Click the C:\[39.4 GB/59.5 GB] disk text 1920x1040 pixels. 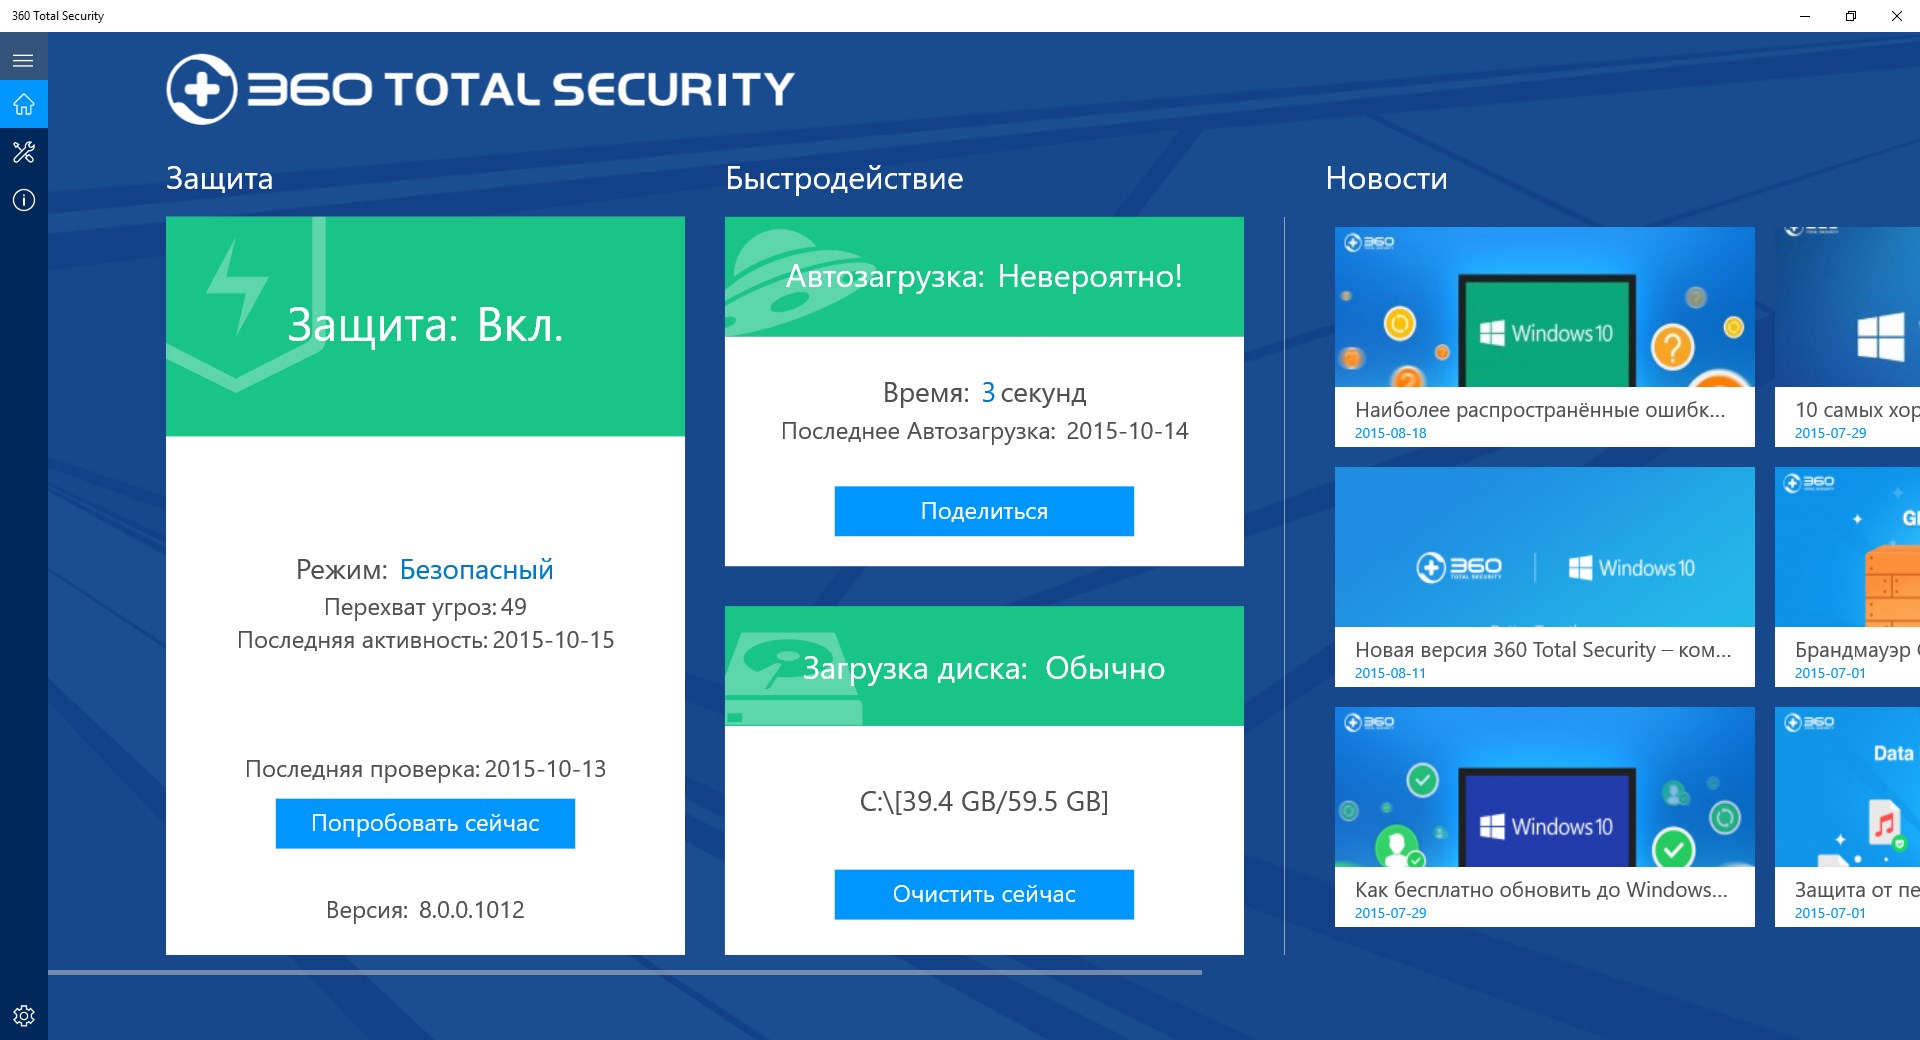point(984,802)
